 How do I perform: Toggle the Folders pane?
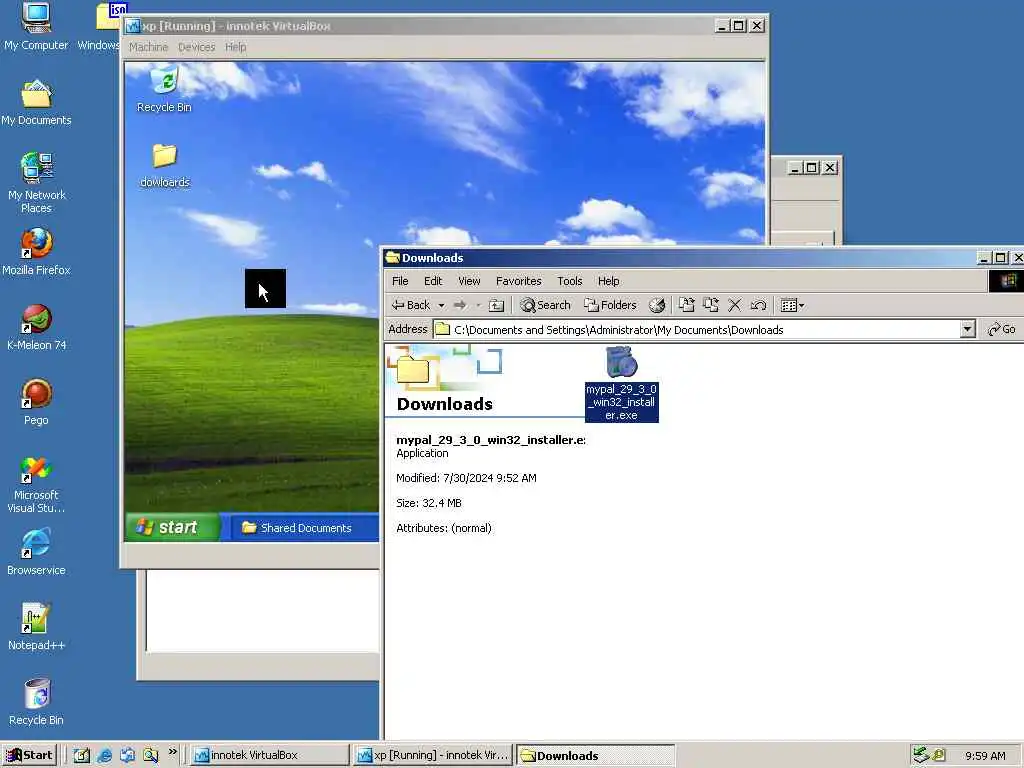[610, 305]
